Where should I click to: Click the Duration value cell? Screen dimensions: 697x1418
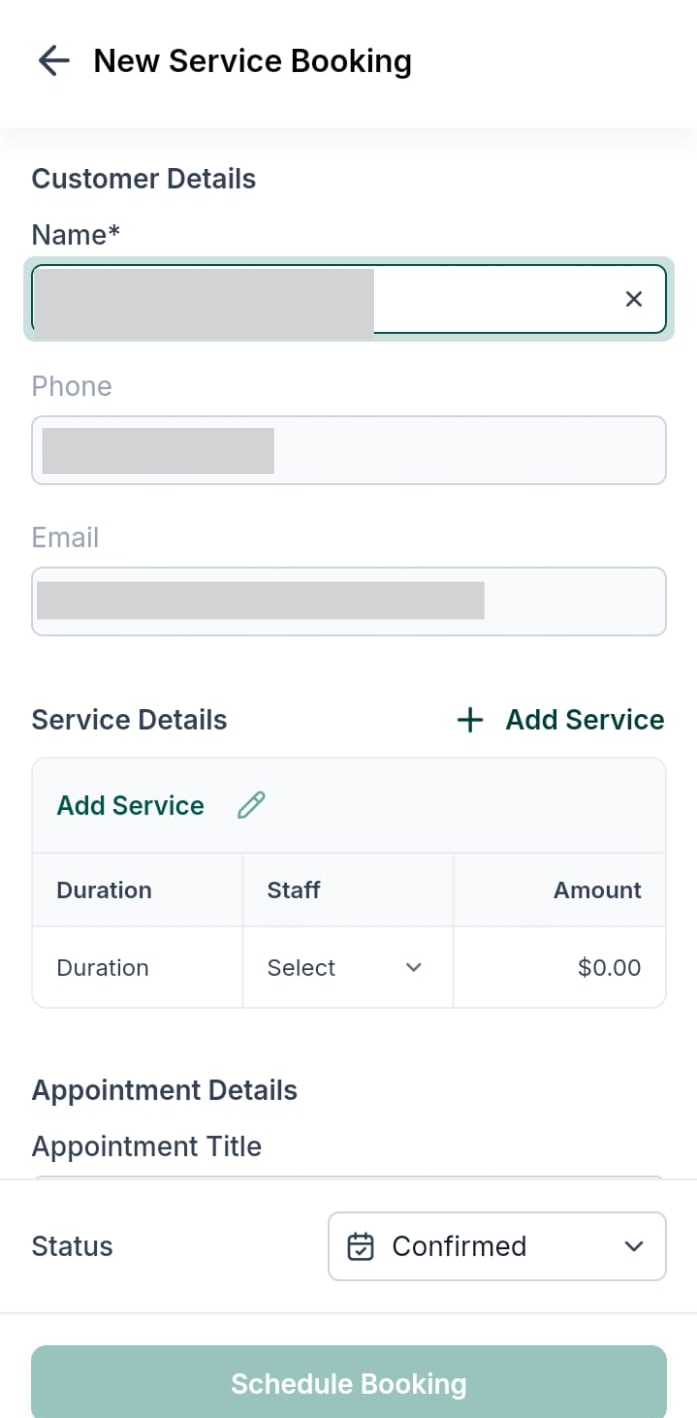(103, 968)
